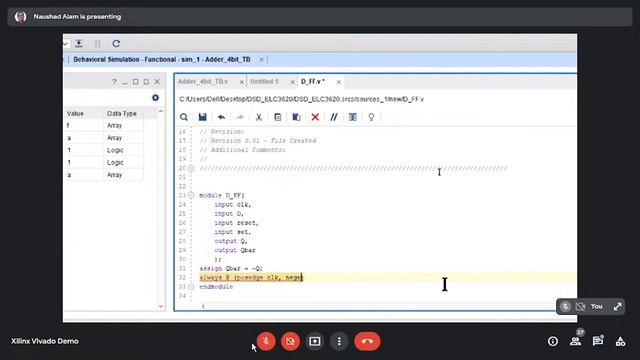Toggle line comments with the // icon

click(x=334, y=117)
